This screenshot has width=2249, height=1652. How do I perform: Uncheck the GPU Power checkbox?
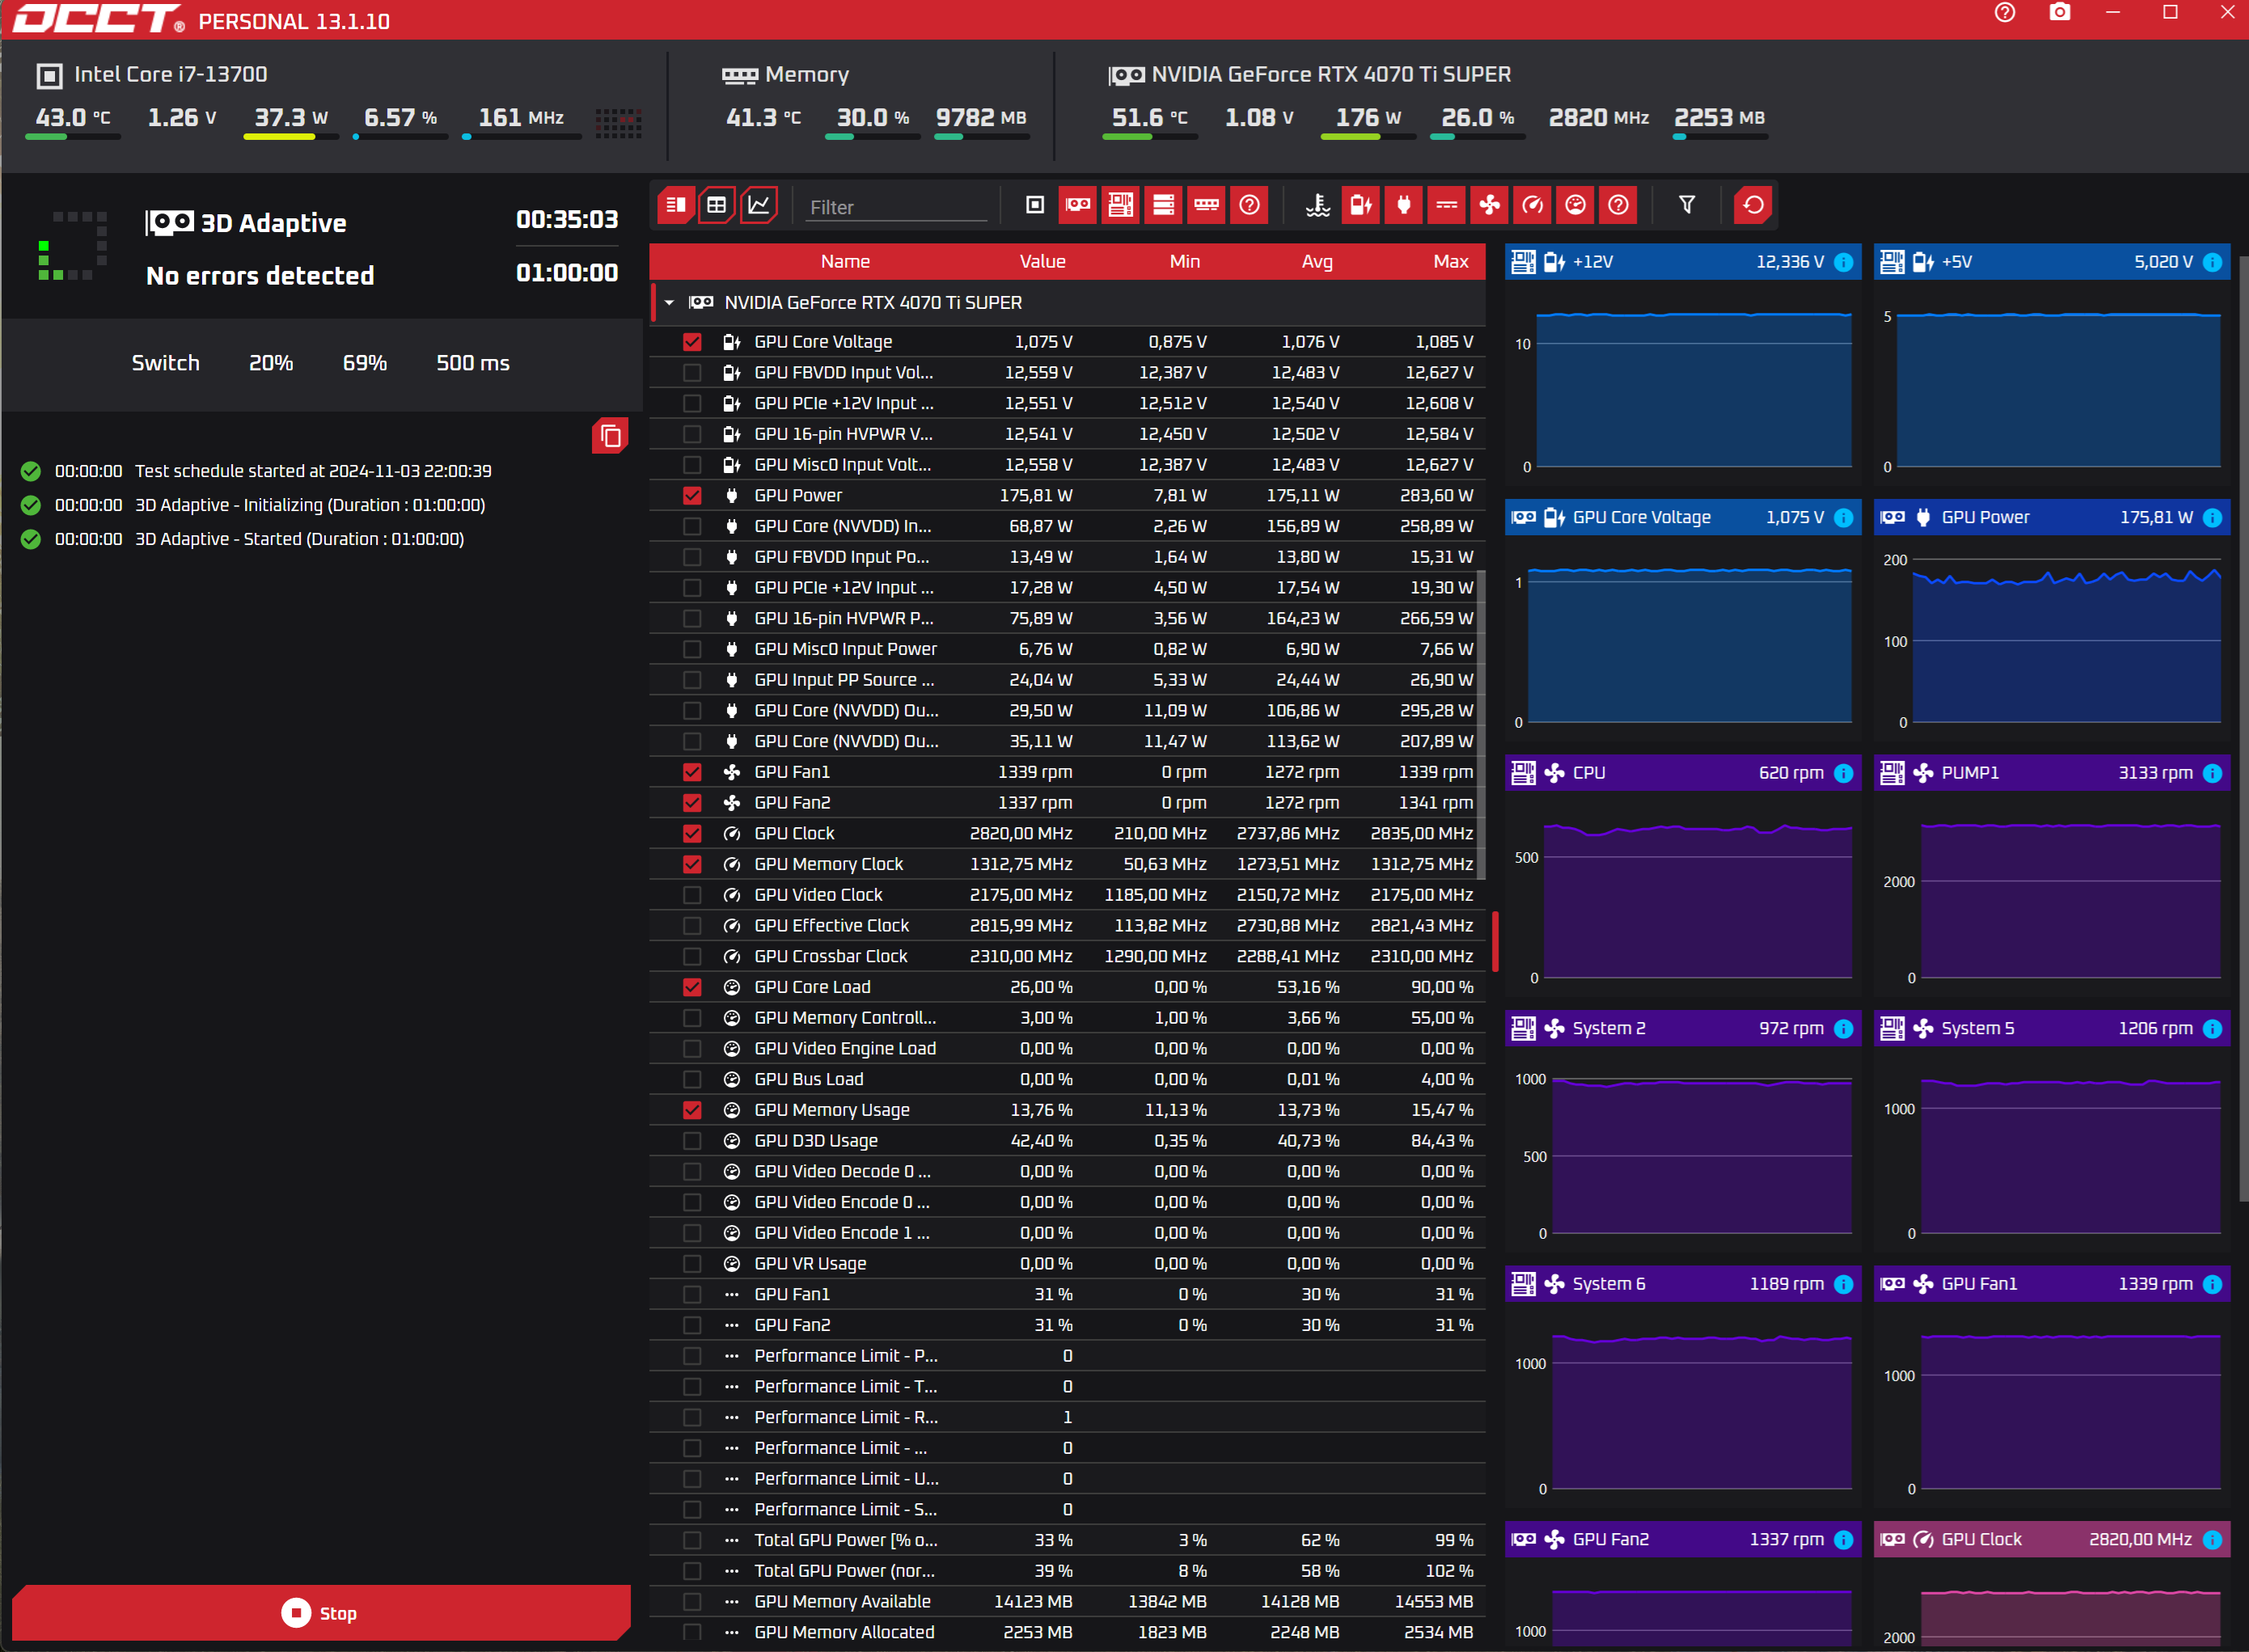click(692, 496)
